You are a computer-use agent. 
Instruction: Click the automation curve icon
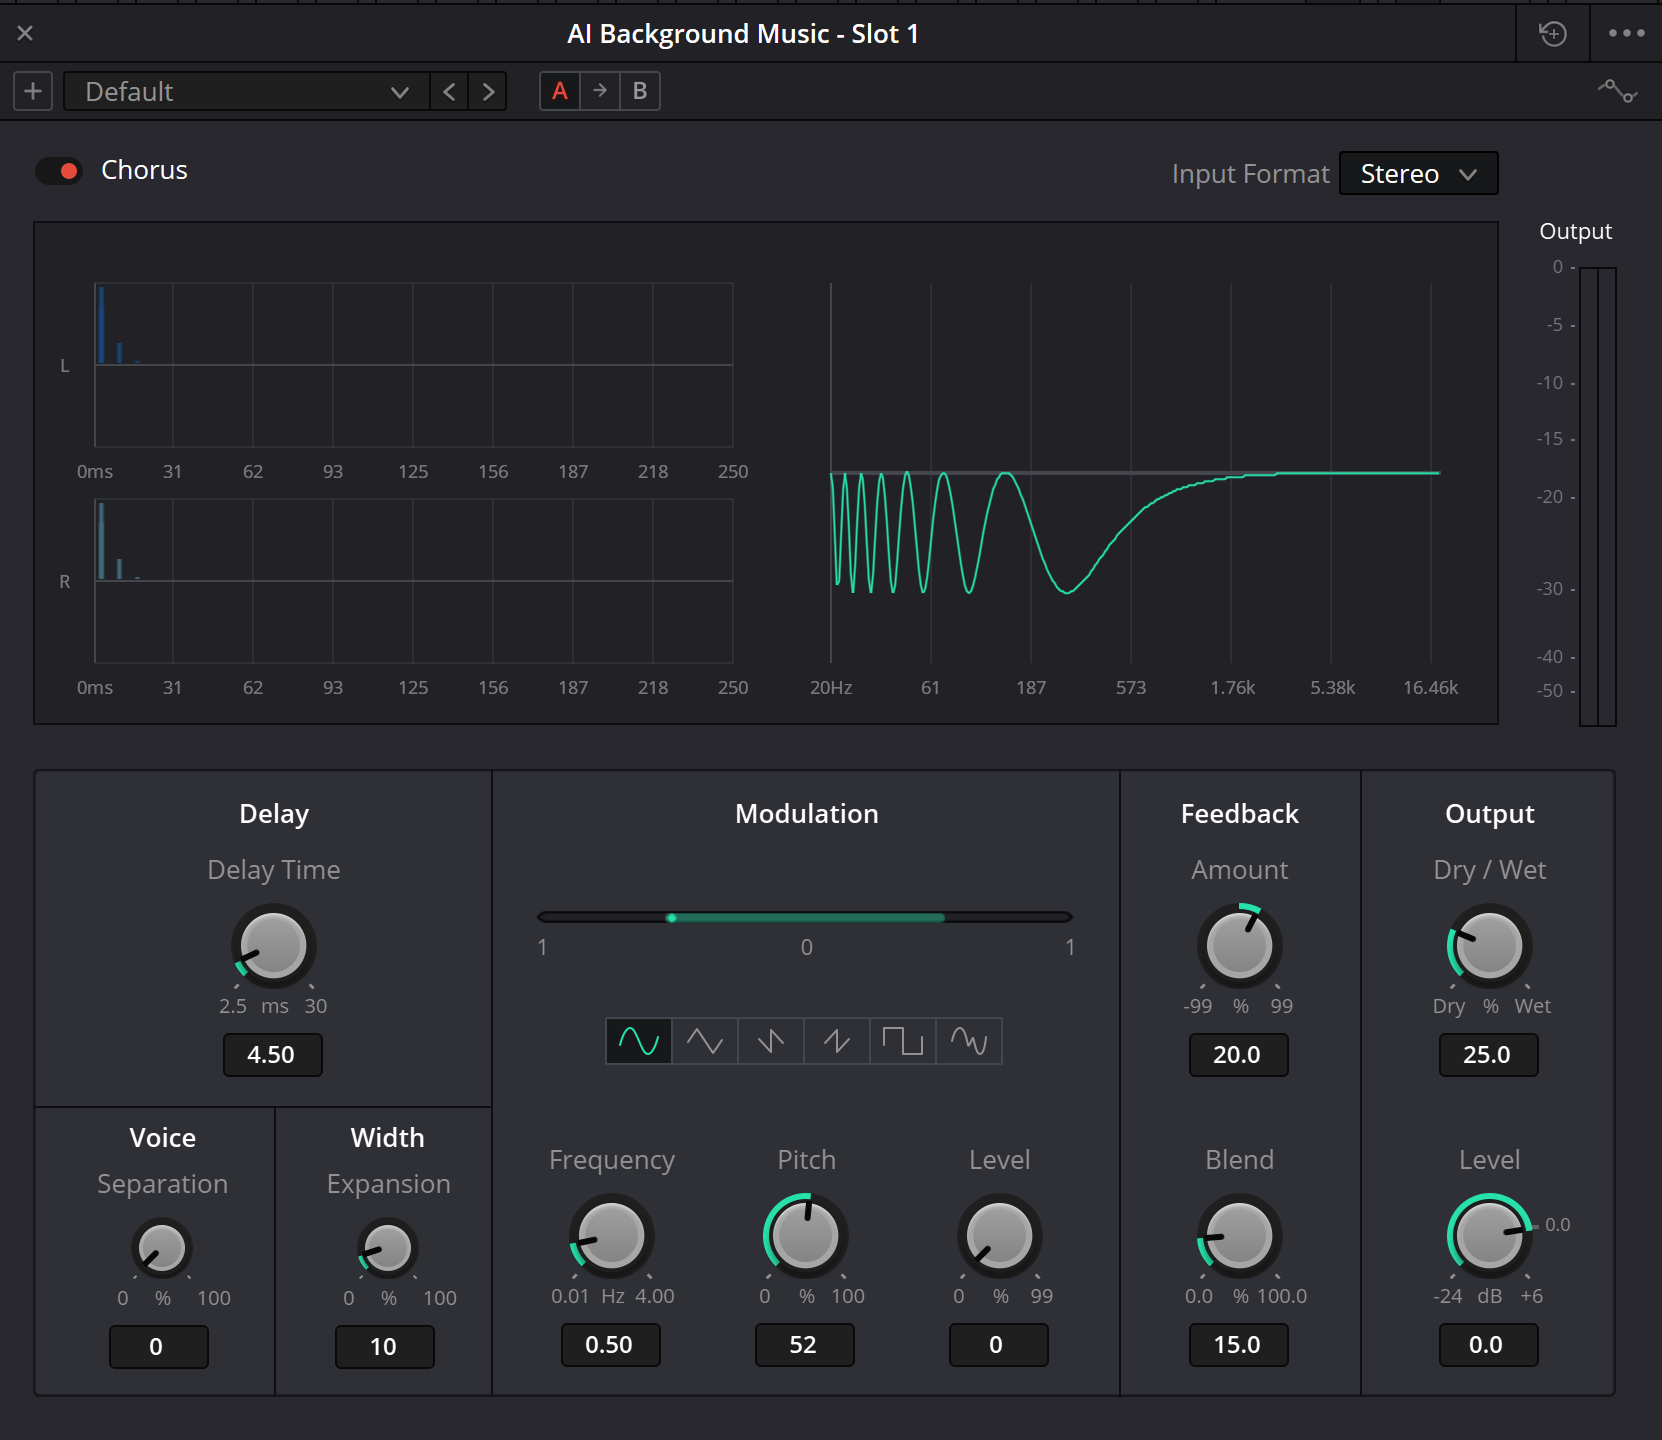[1617, 91]
